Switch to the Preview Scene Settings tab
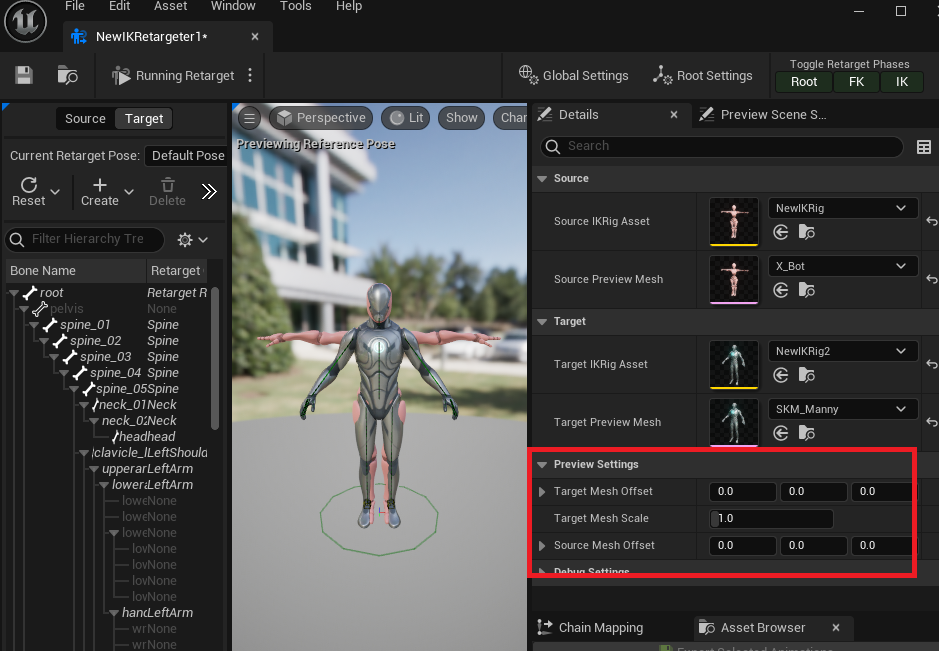Screen dimensions: 939x651 coord(773,114)
